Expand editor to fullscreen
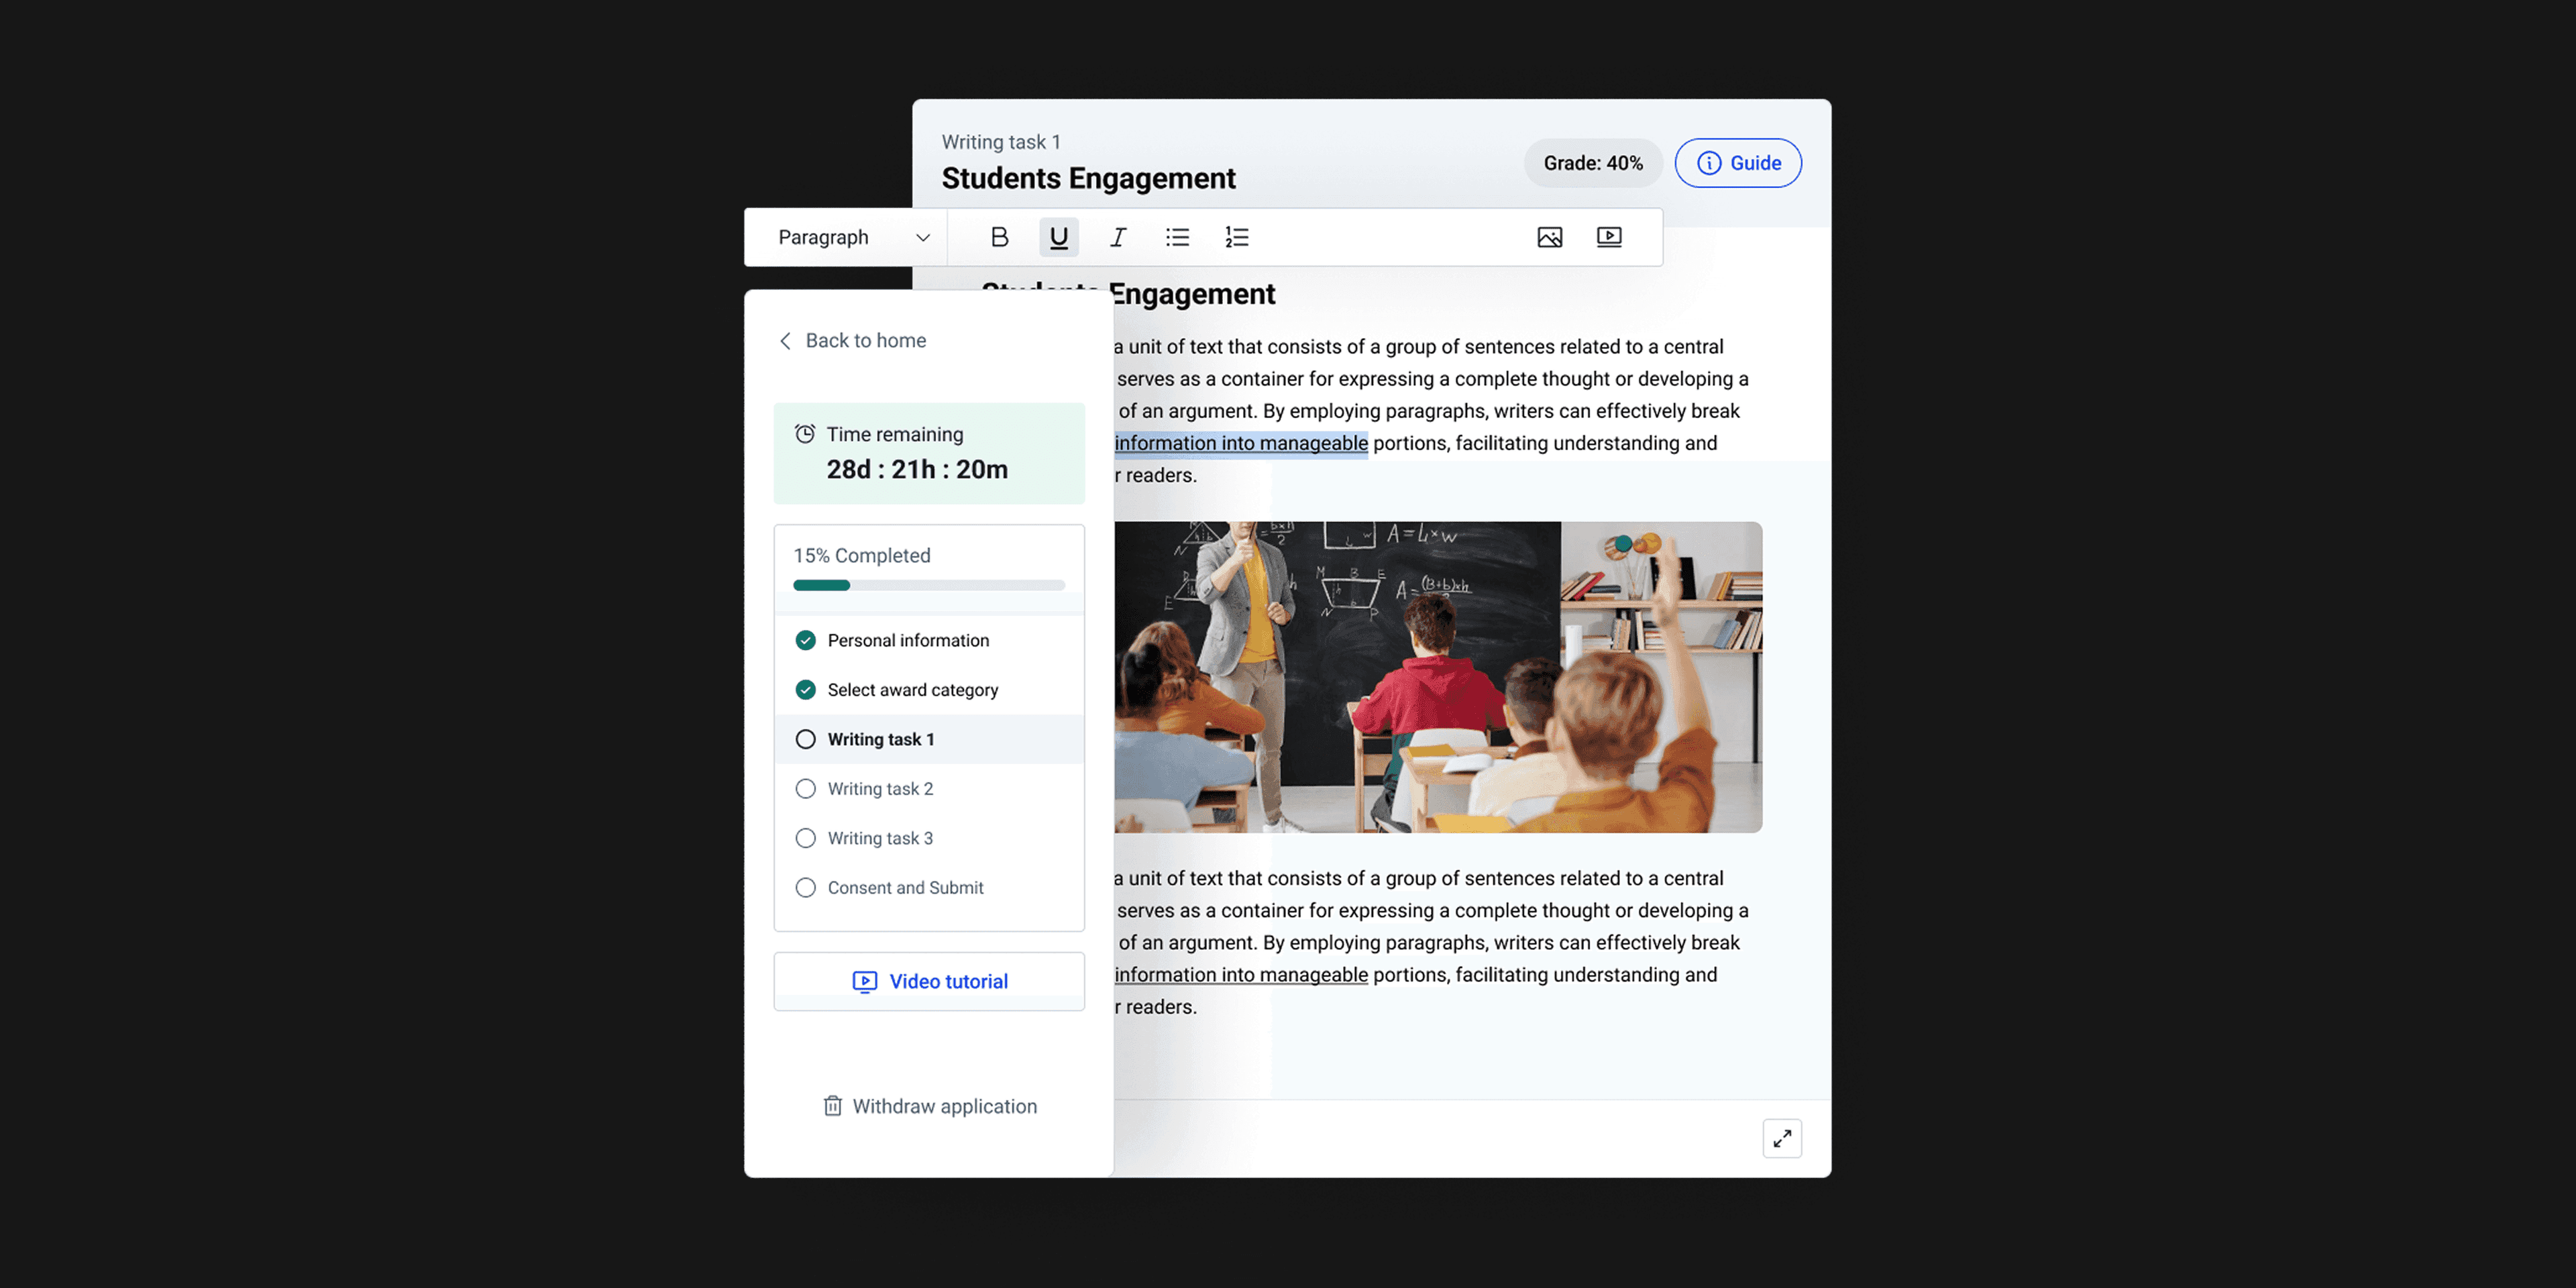 pyautogui.click(x=1781, y=1138)
